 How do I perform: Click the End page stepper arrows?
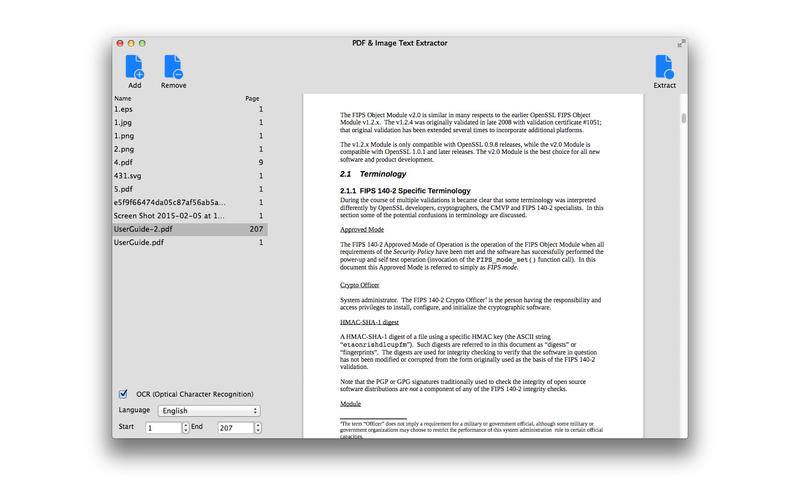tap(258, 428)
